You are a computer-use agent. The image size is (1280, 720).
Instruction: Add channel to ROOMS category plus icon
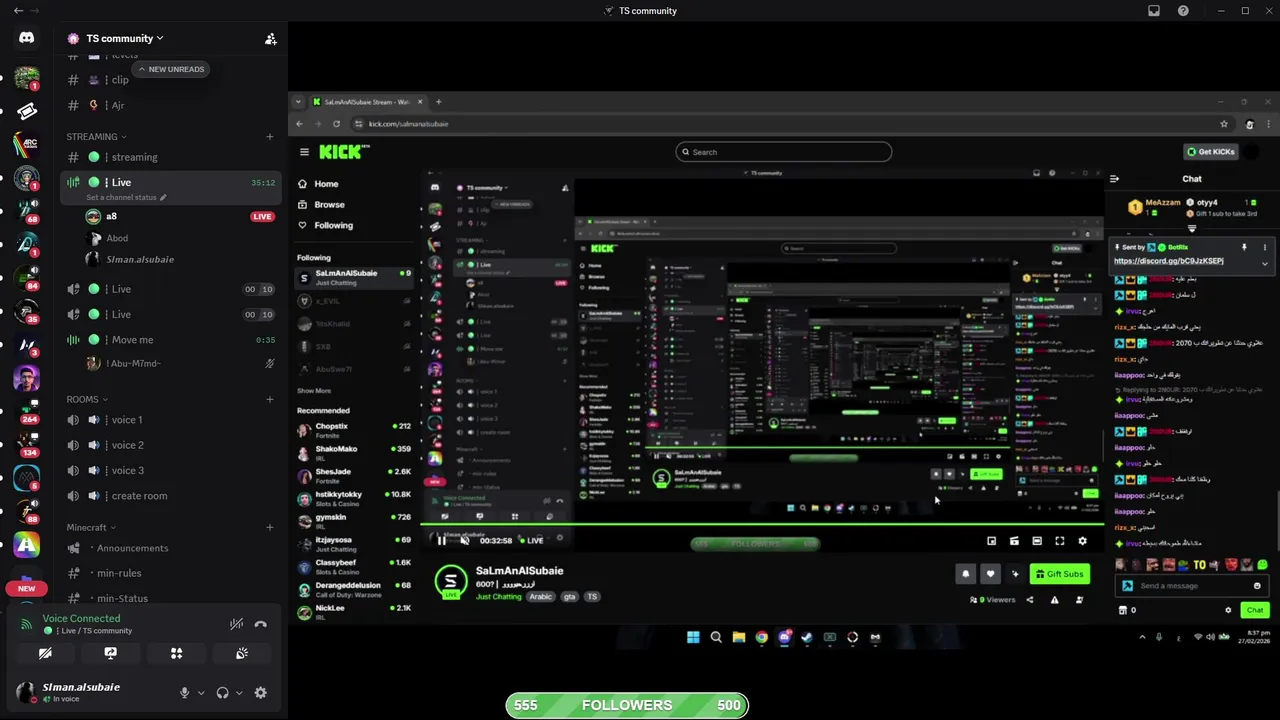pyautogui.click(x=270, y=400)
